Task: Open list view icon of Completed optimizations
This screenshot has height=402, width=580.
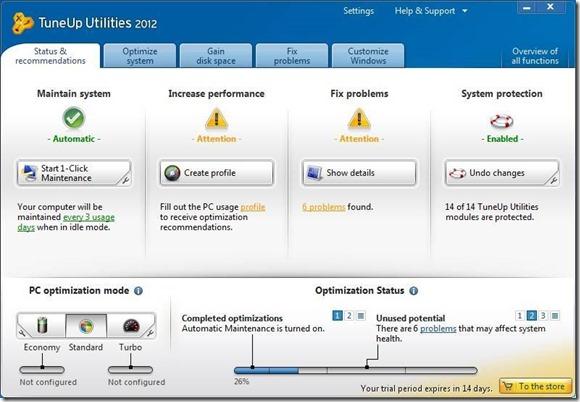Action: pos(361,315)
